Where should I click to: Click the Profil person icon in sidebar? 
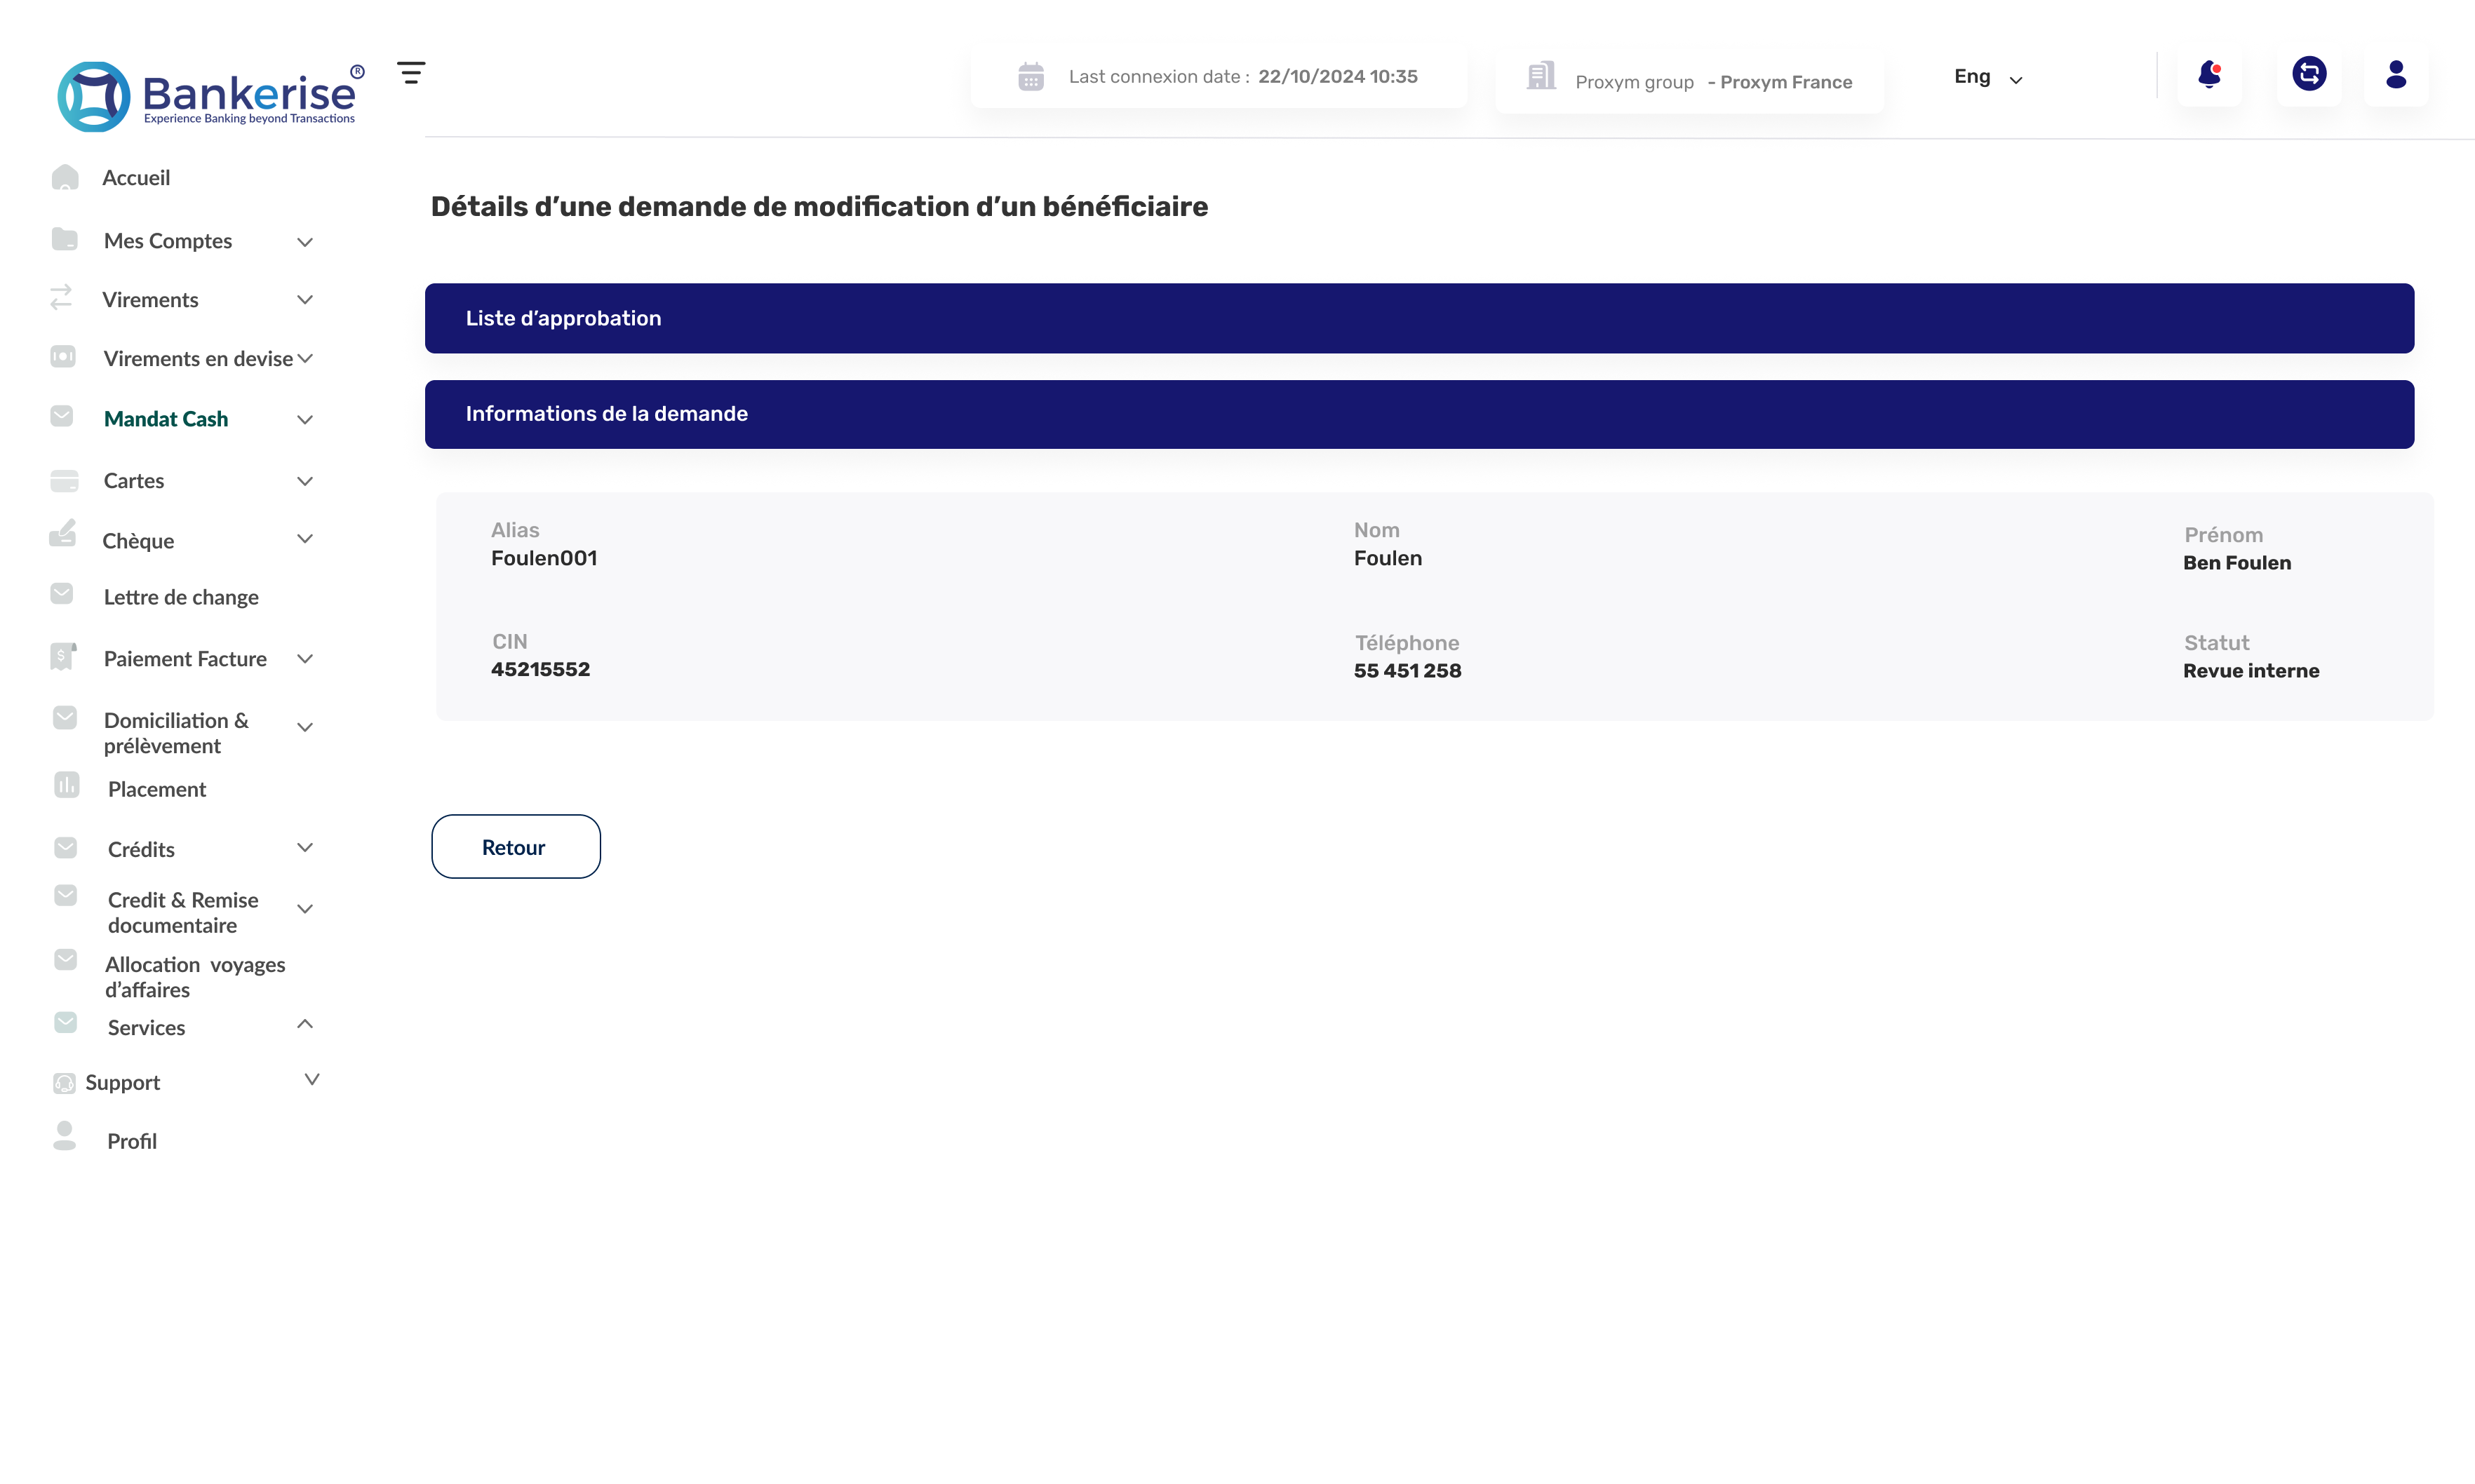point(65,1136)
